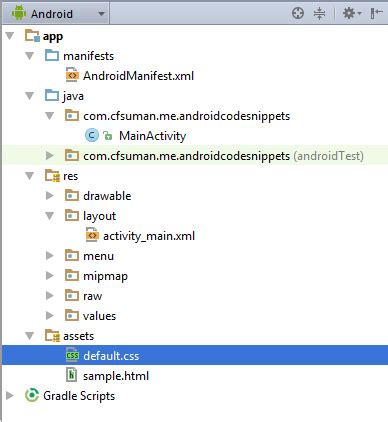Click the drawable folder icon
388x422 pixels.
72,195
